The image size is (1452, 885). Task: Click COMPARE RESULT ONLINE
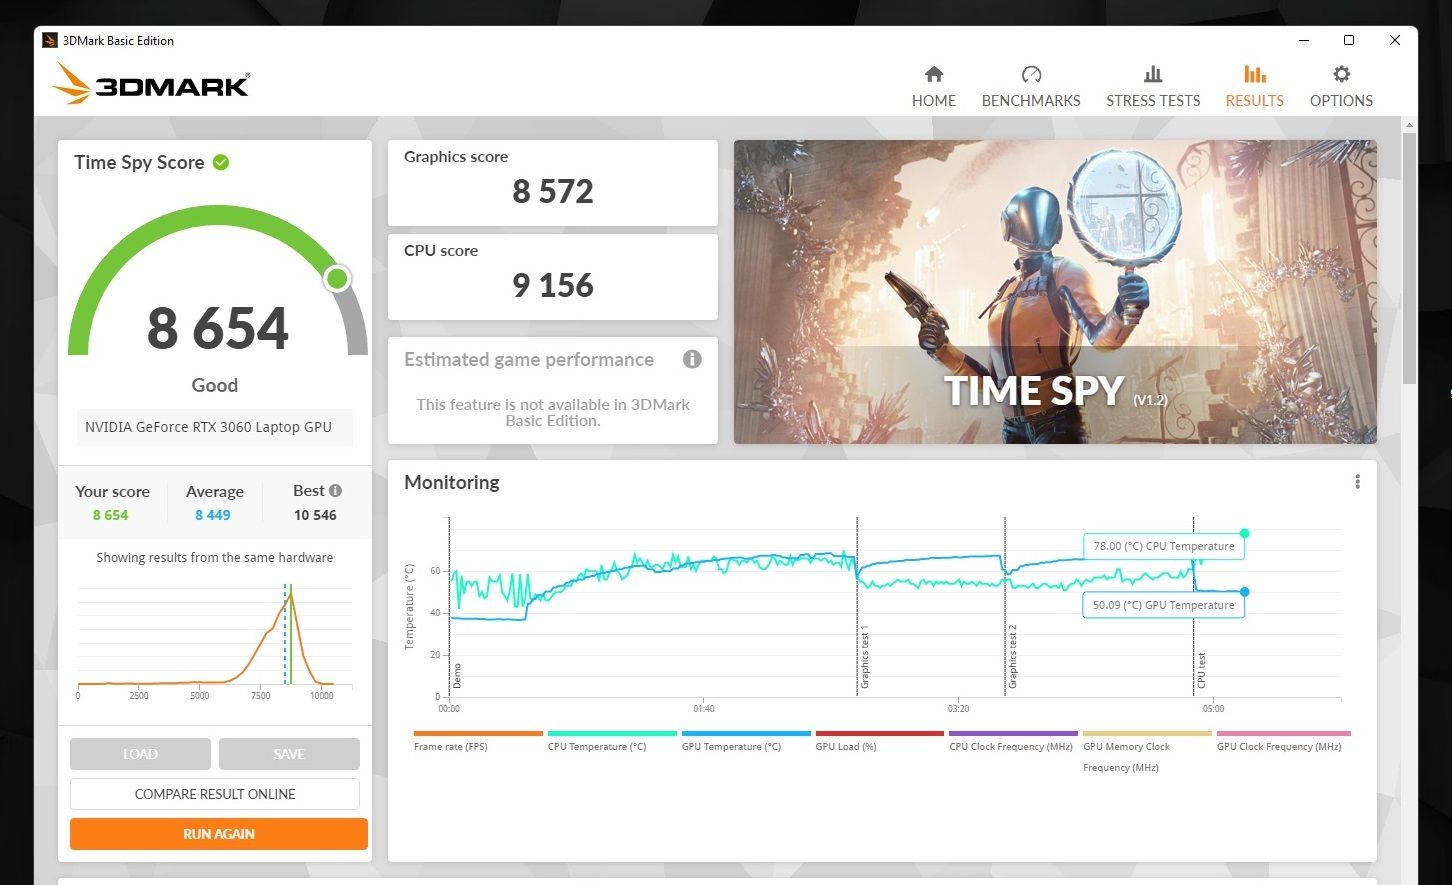215,794
